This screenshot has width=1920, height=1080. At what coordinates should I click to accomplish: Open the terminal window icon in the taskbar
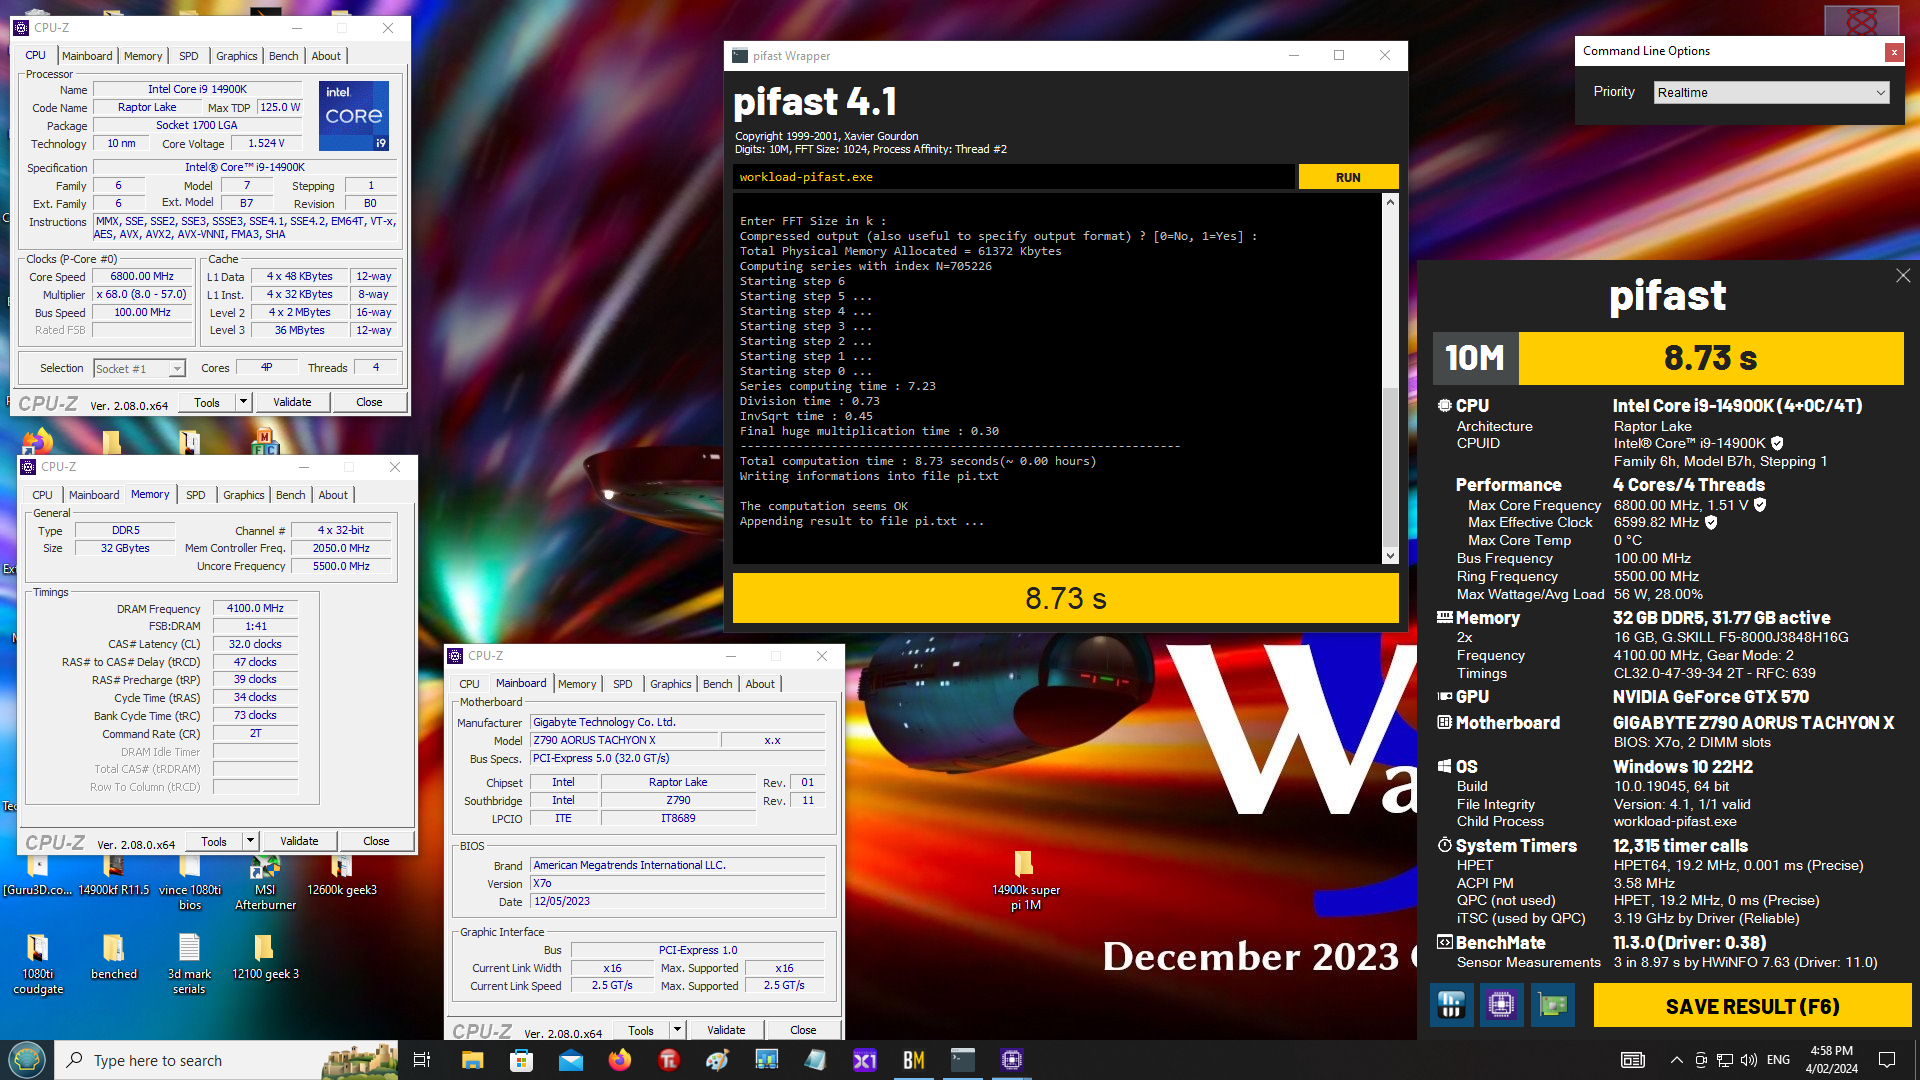962,1060
